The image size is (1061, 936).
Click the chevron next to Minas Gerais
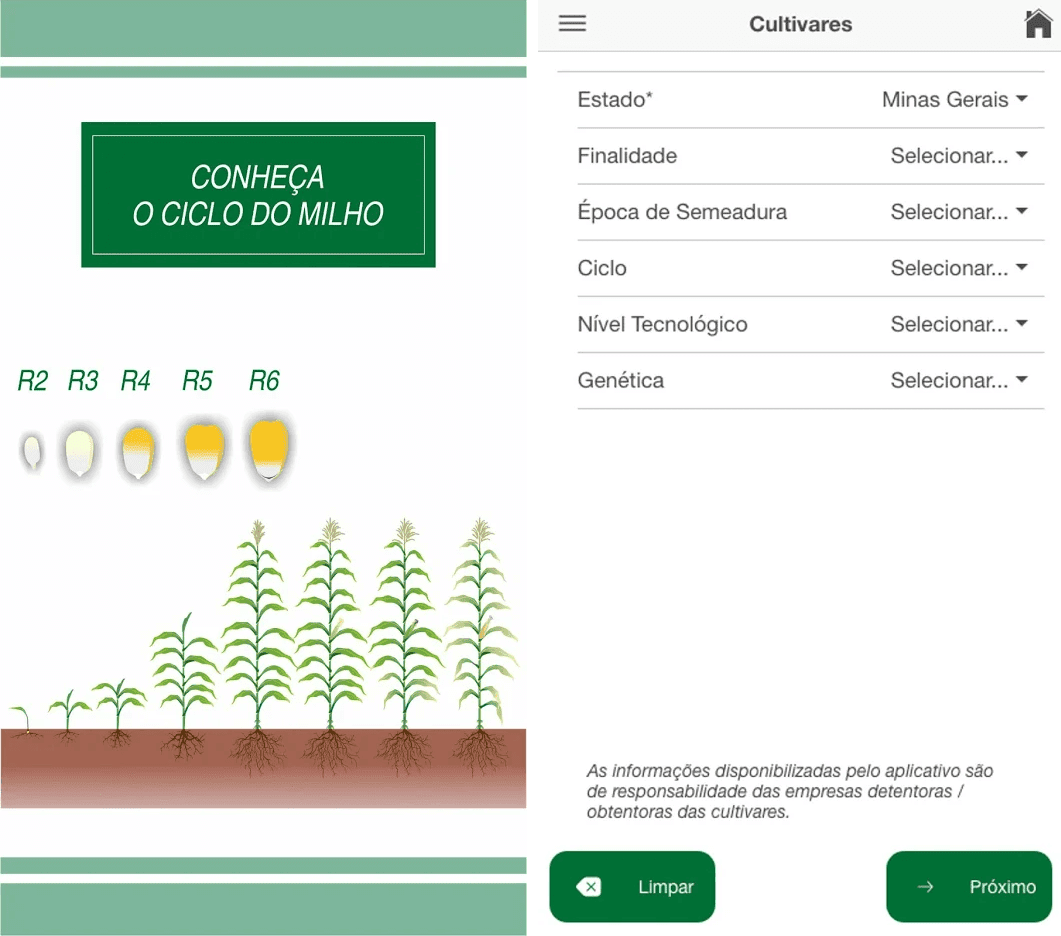pyautogui.click(x=1021, y=99)
